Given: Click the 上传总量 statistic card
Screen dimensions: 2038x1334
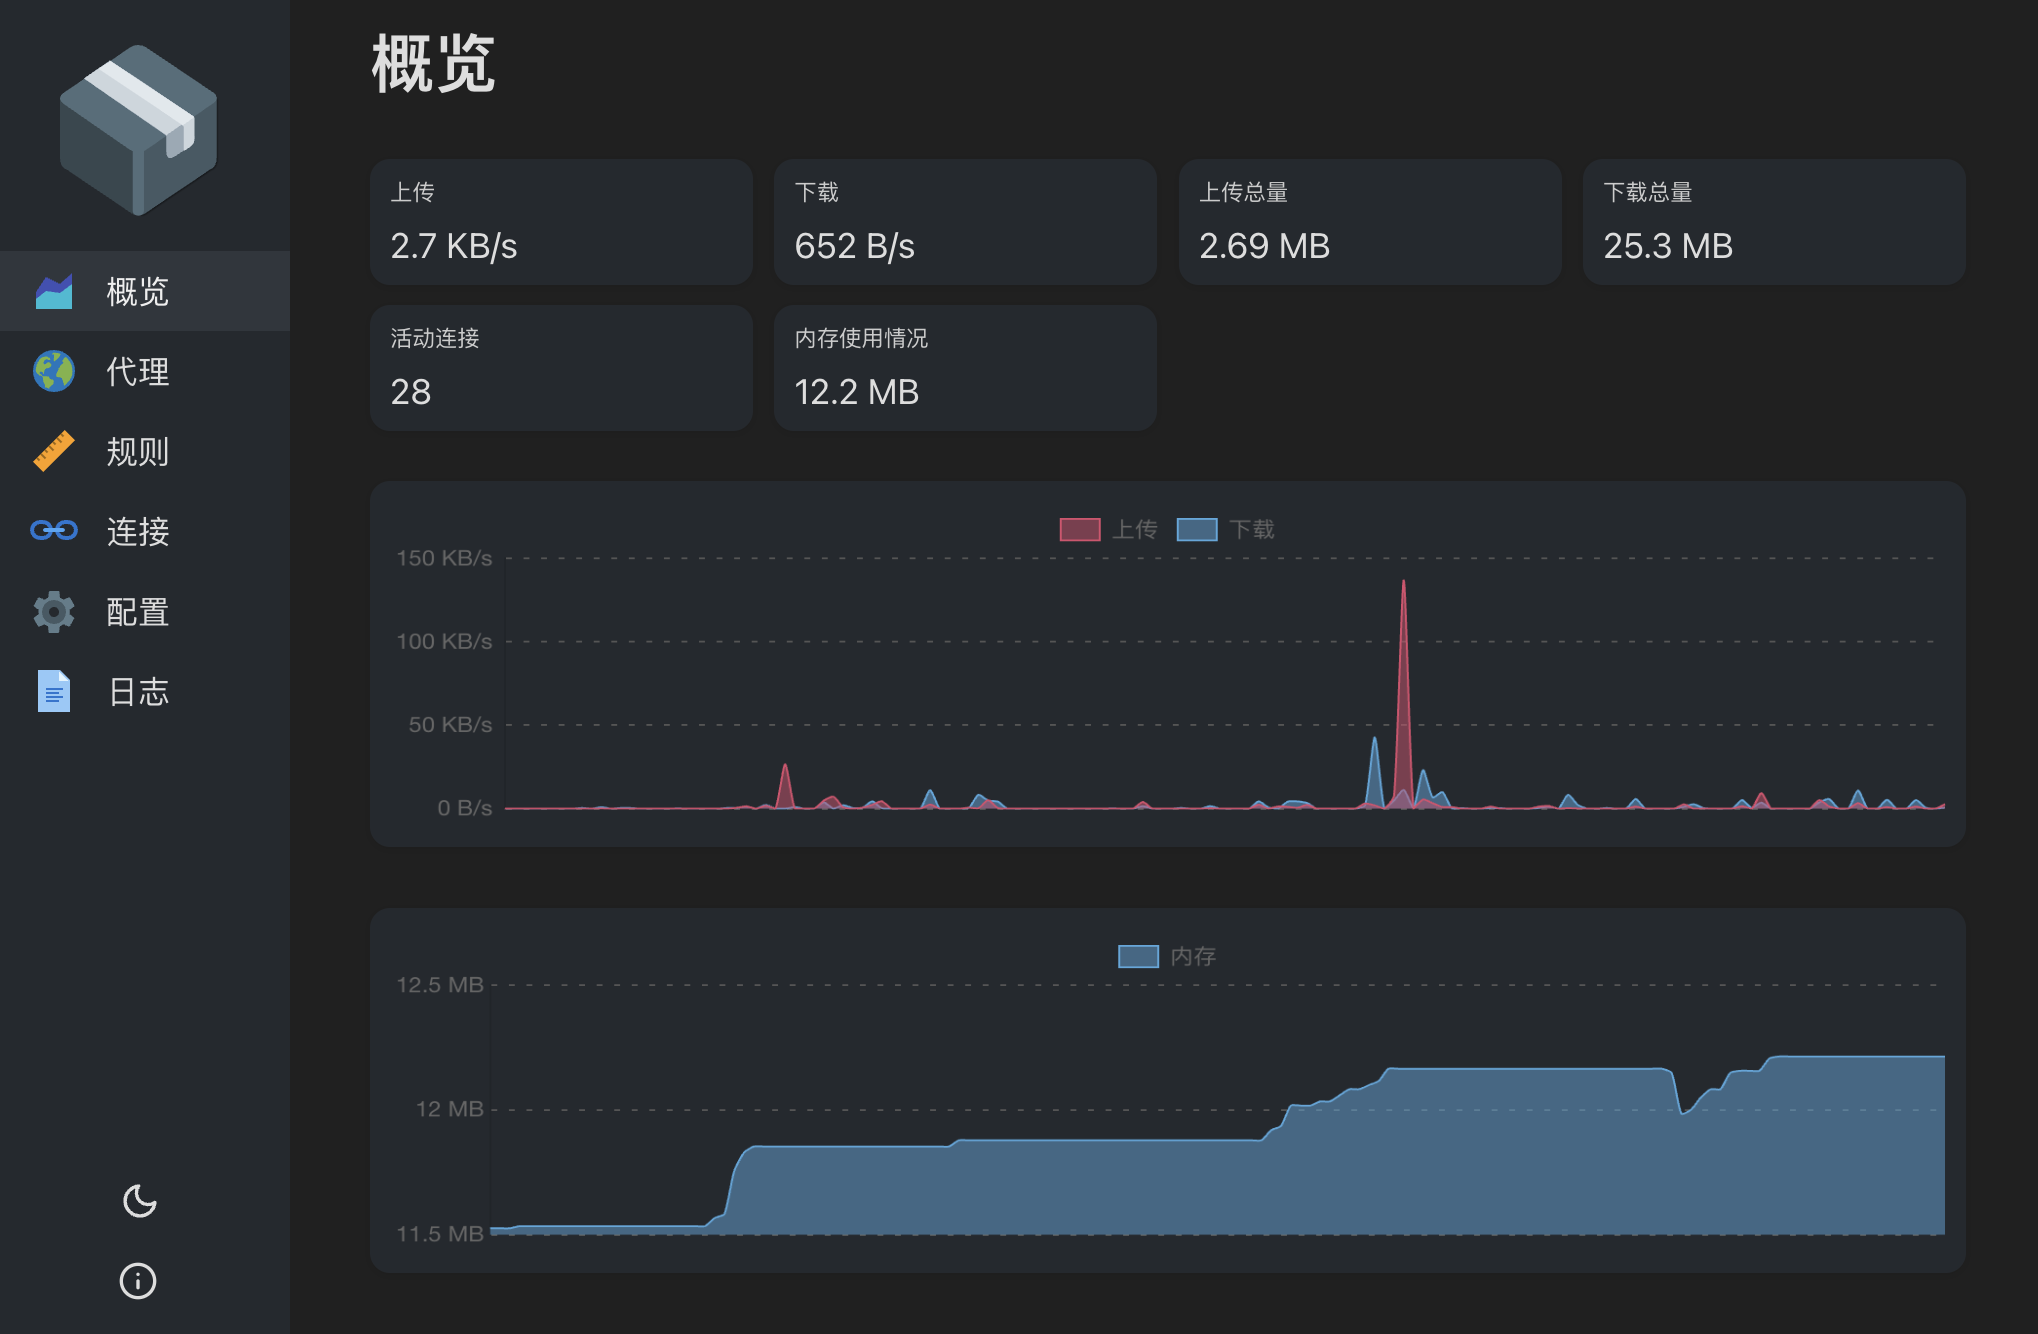Looking at the screenshot, I should click(1371, 221).
